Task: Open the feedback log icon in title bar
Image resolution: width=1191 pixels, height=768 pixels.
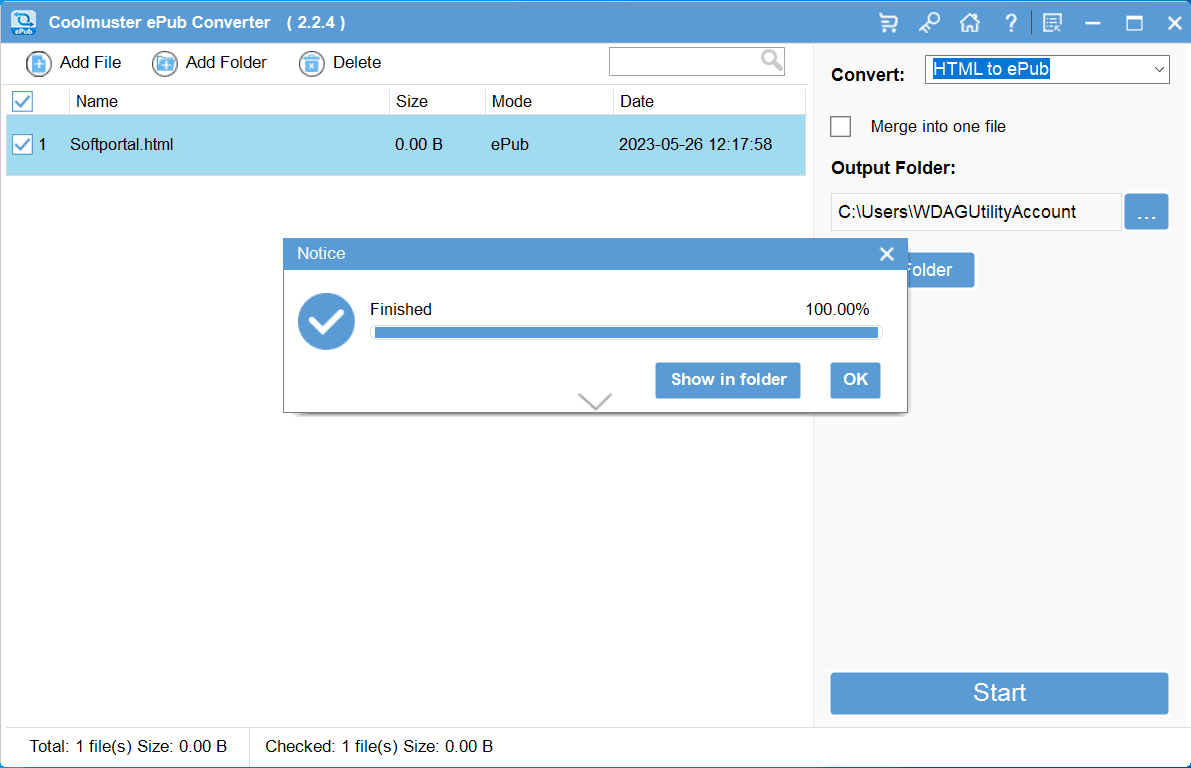Action: point(1052,23)
